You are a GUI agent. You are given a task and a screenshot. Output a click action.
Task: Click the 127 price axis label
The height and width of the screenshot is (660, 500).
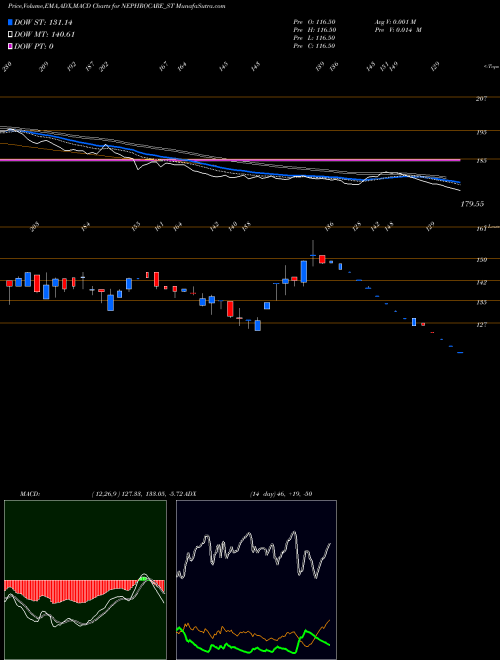coord(481,325)
